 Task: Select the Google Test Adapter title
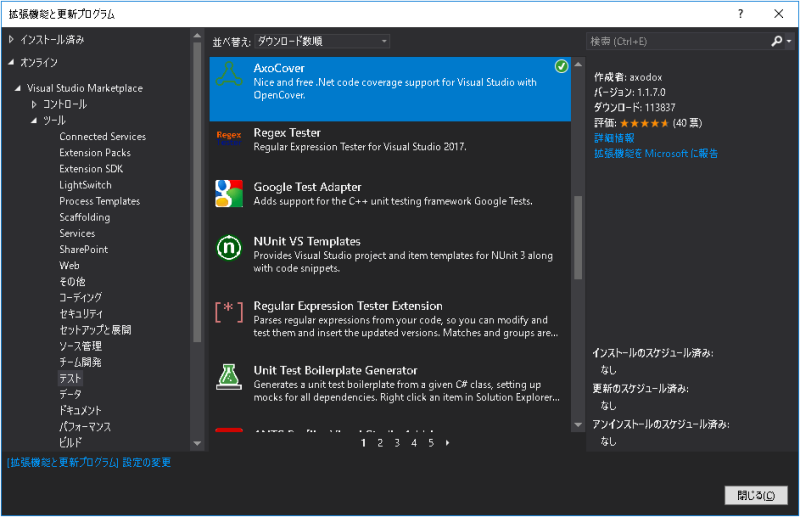click(308, 187)
